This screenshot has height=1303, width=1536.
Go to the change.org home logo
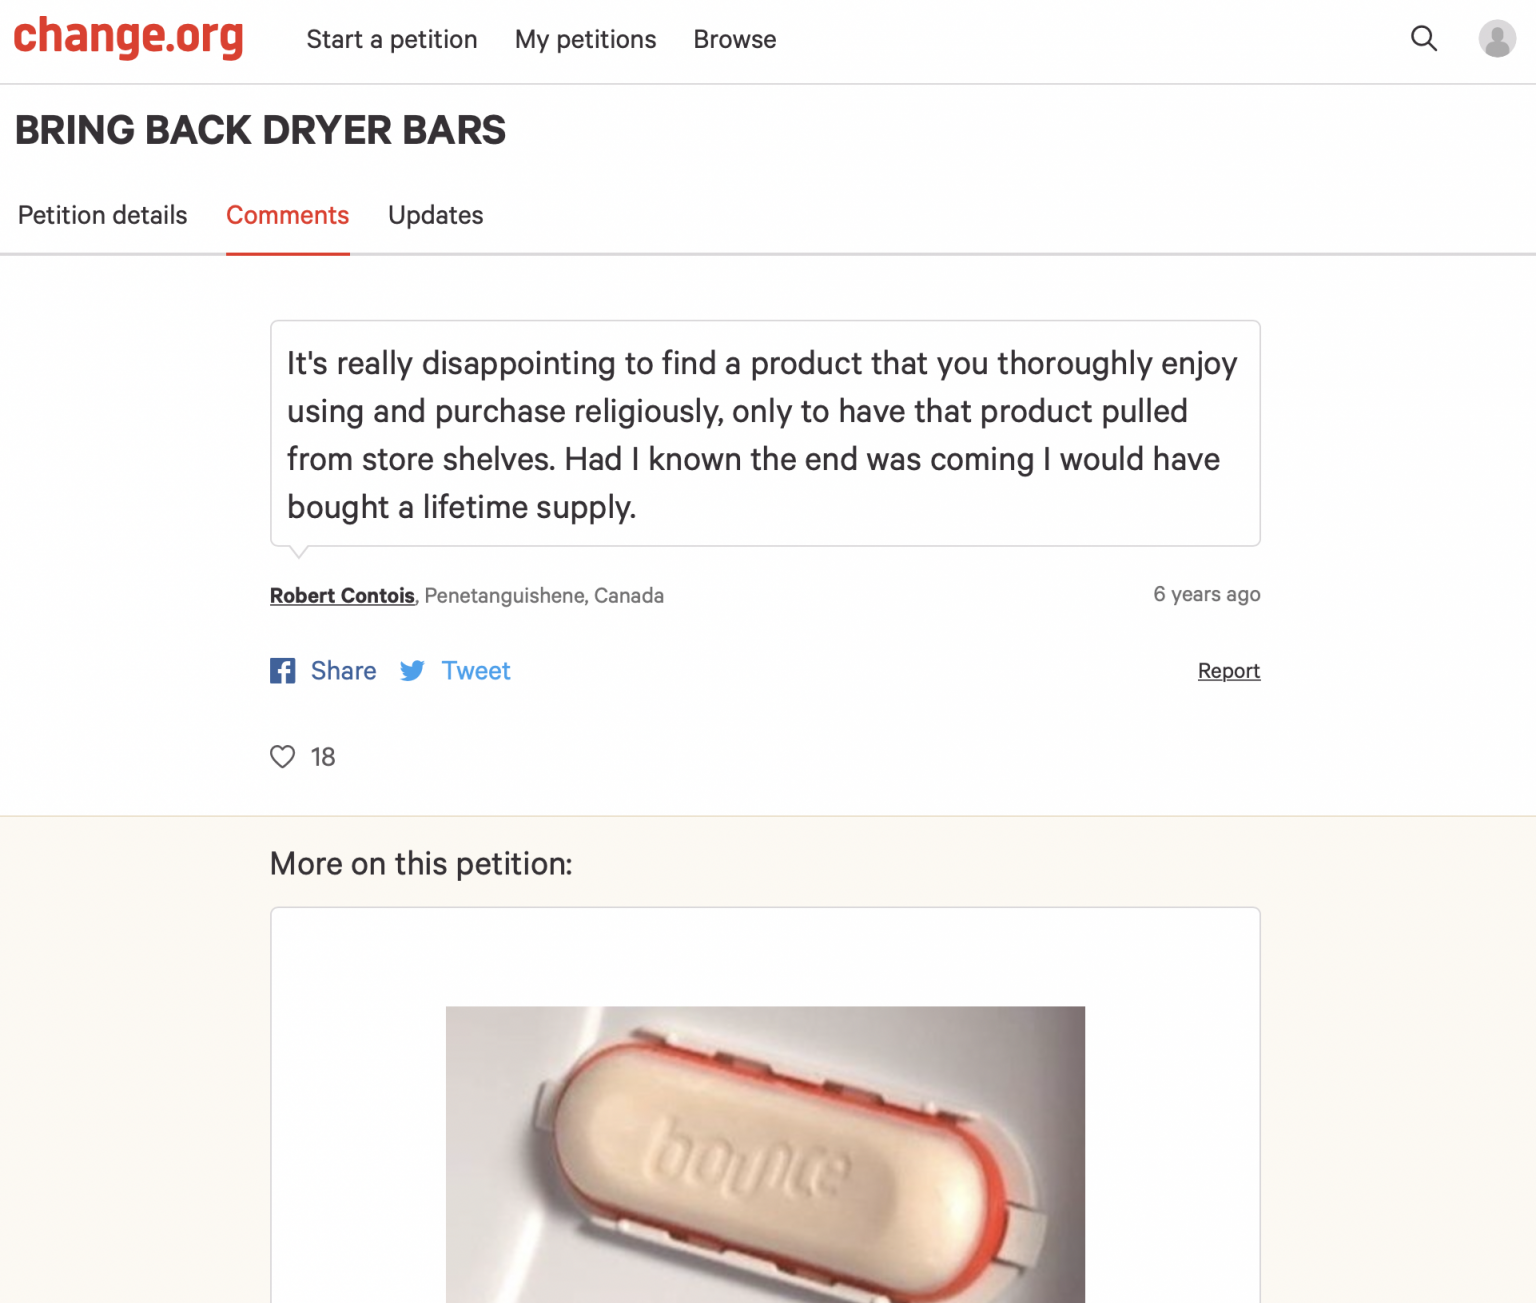click(128, 37)
